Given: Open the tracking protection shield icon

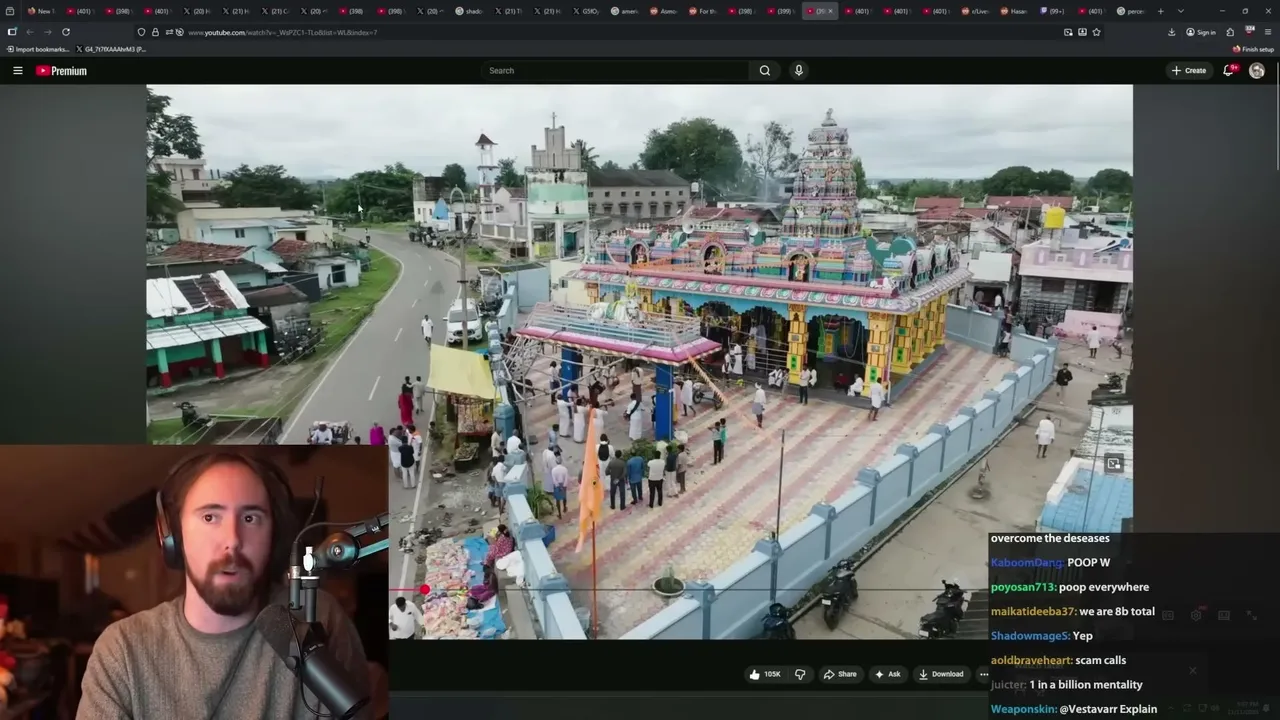Looking at the screenshot, I should tap(141, 32).
